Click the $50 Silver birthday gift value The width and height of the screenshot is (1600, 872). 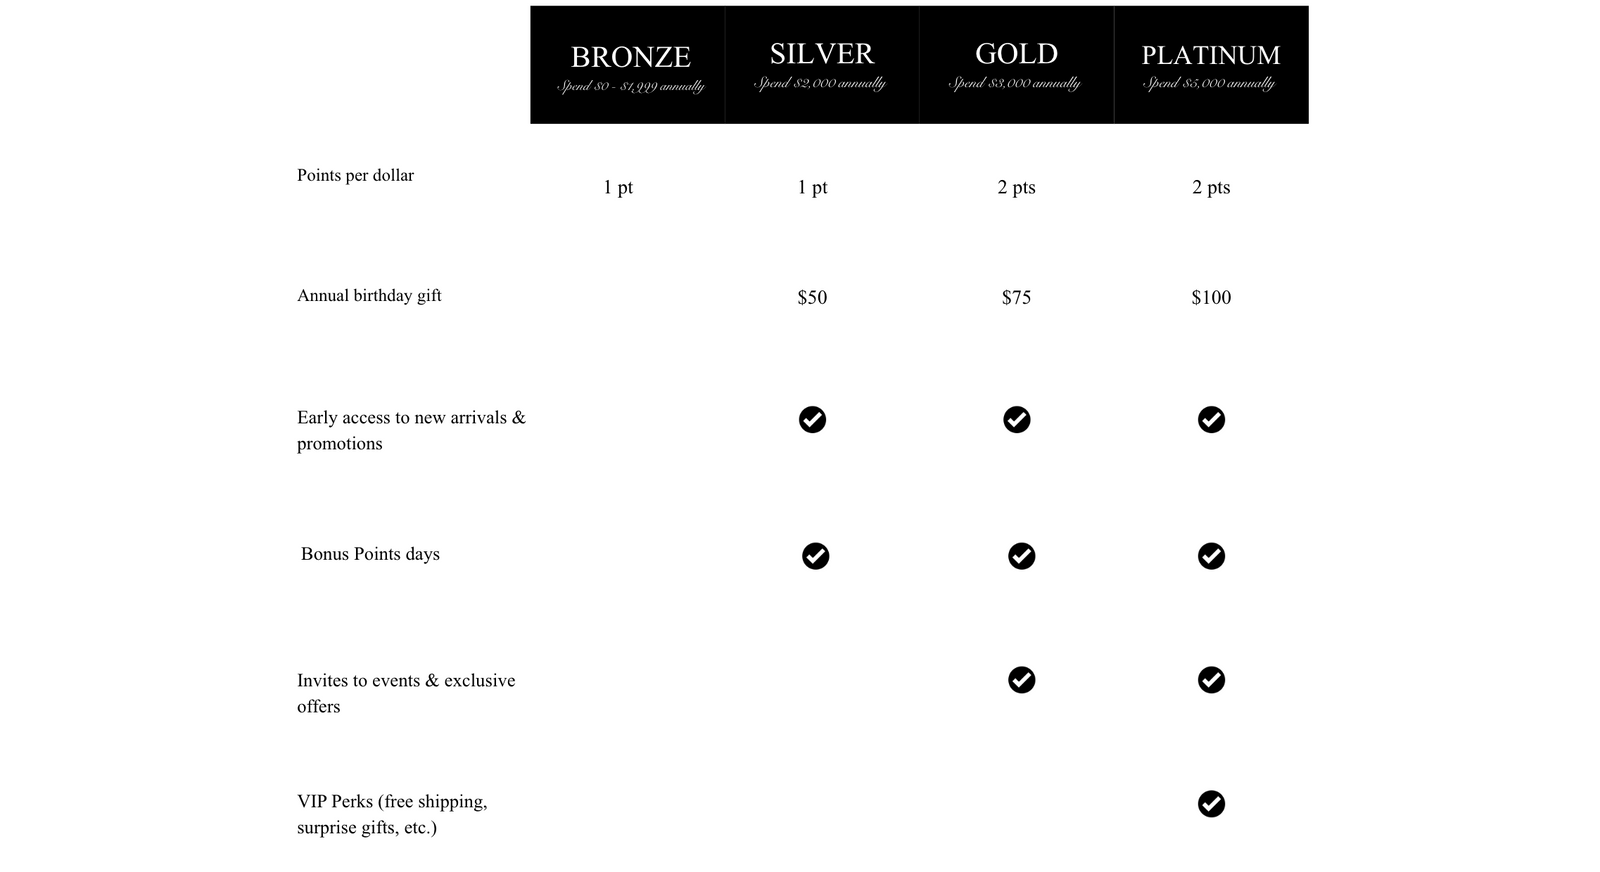click(812, 297)
